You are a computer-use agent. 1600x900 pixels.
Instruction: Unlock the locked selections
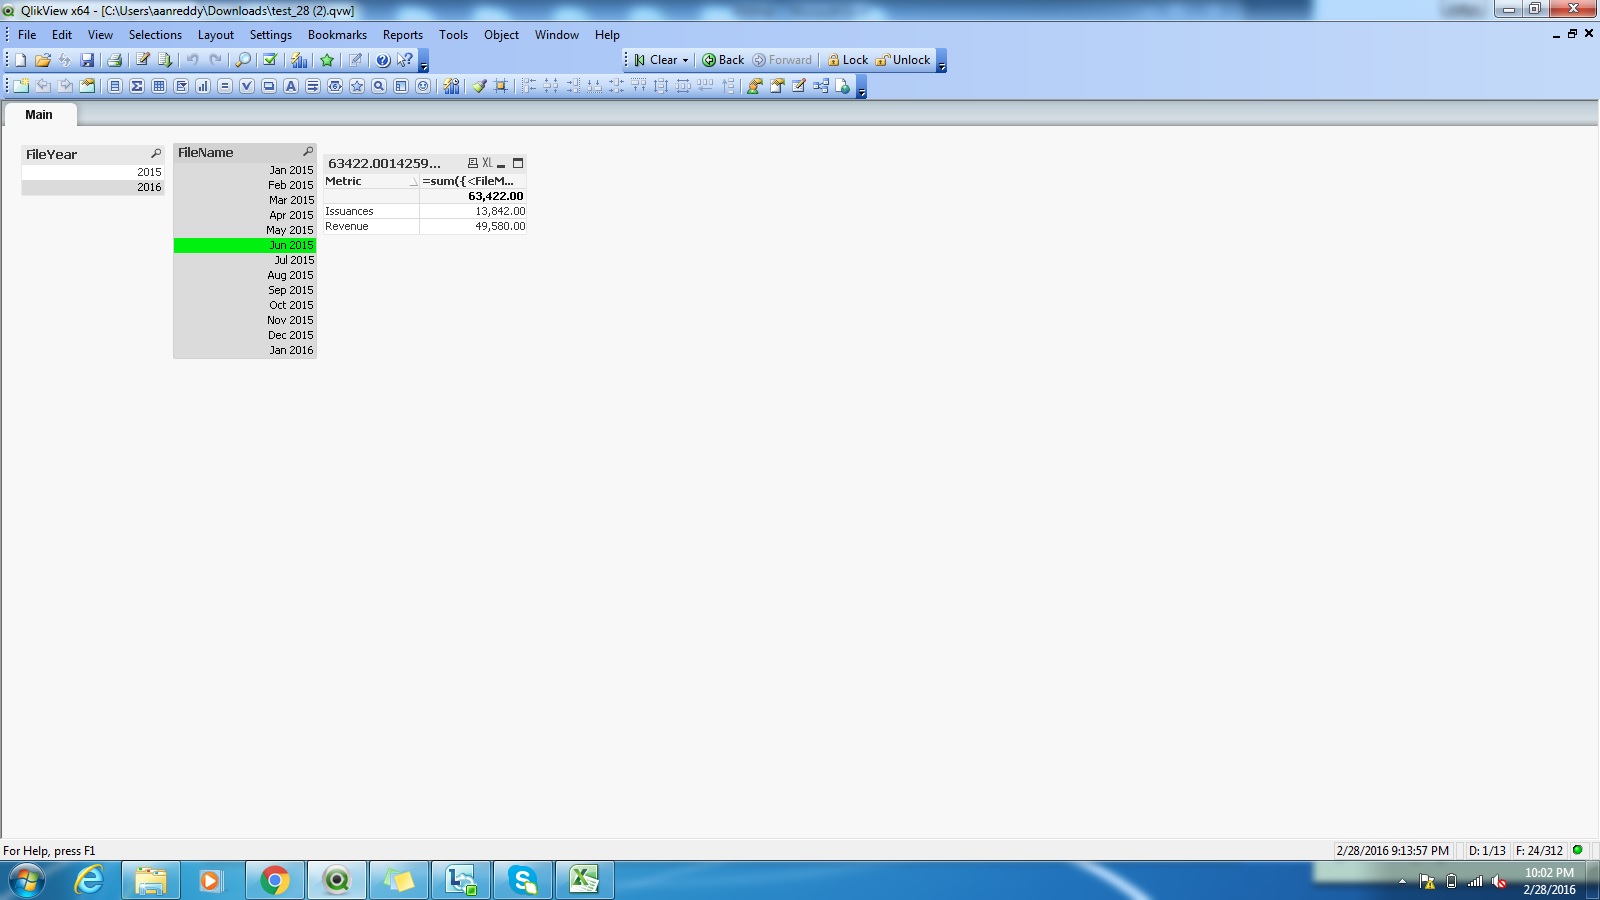pos(903,60)
